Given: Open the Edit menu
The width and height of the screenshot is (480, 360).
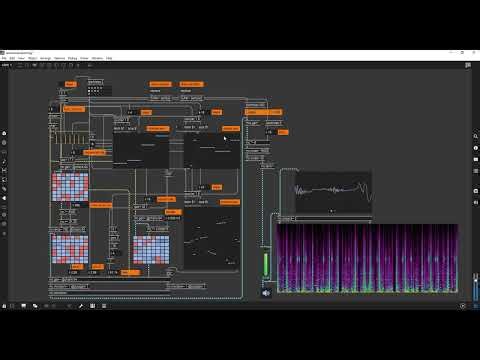Looking at the screenshot, I should click(12, 58).
